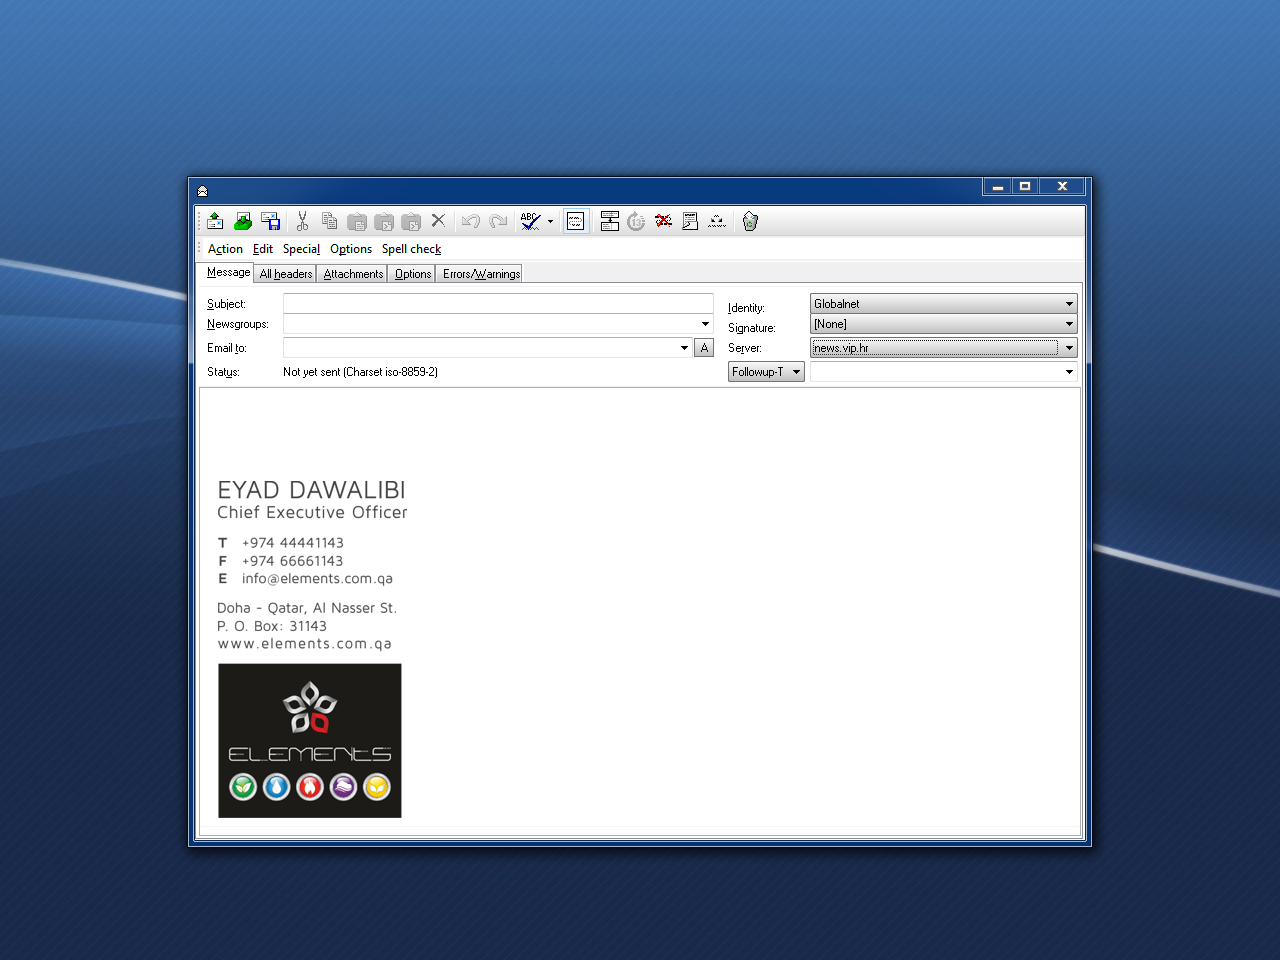The image size is (1280, 960).
Task: Click the EYAD DAWALIBI name in the message
Action: (x=311, y=490)
